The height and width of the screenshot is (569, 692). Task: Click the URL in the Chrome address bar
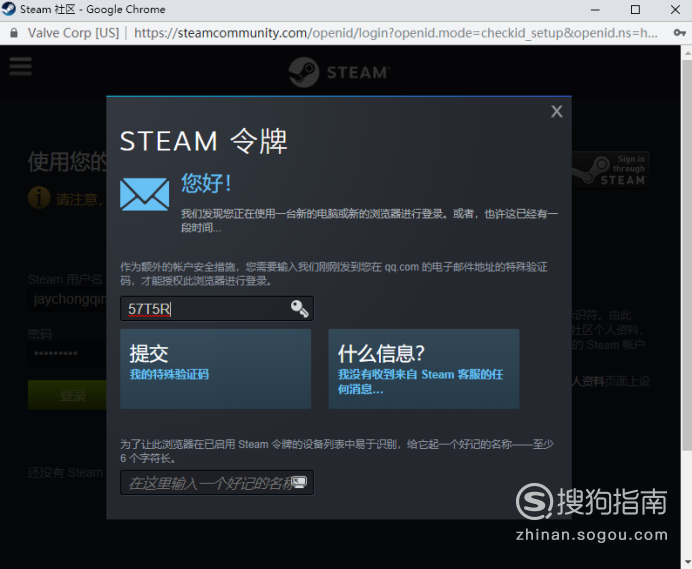395,33
